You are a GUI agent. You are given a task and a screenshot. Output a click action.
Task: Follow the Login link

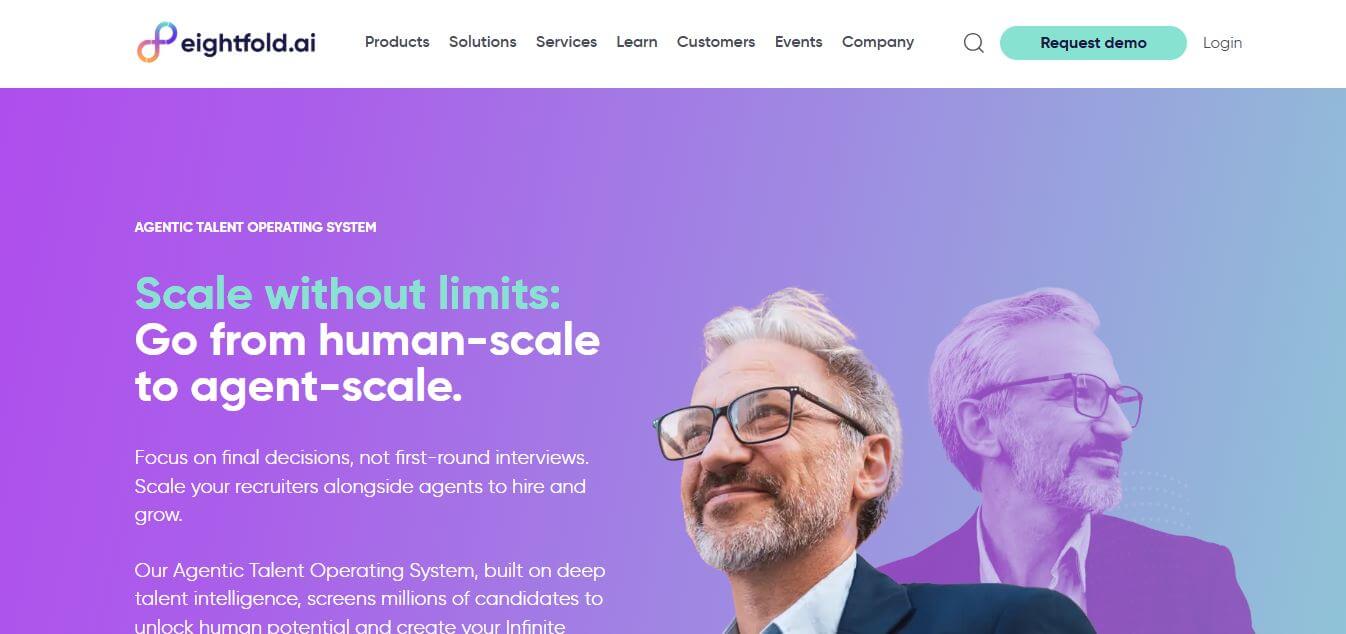point(1222,43)
